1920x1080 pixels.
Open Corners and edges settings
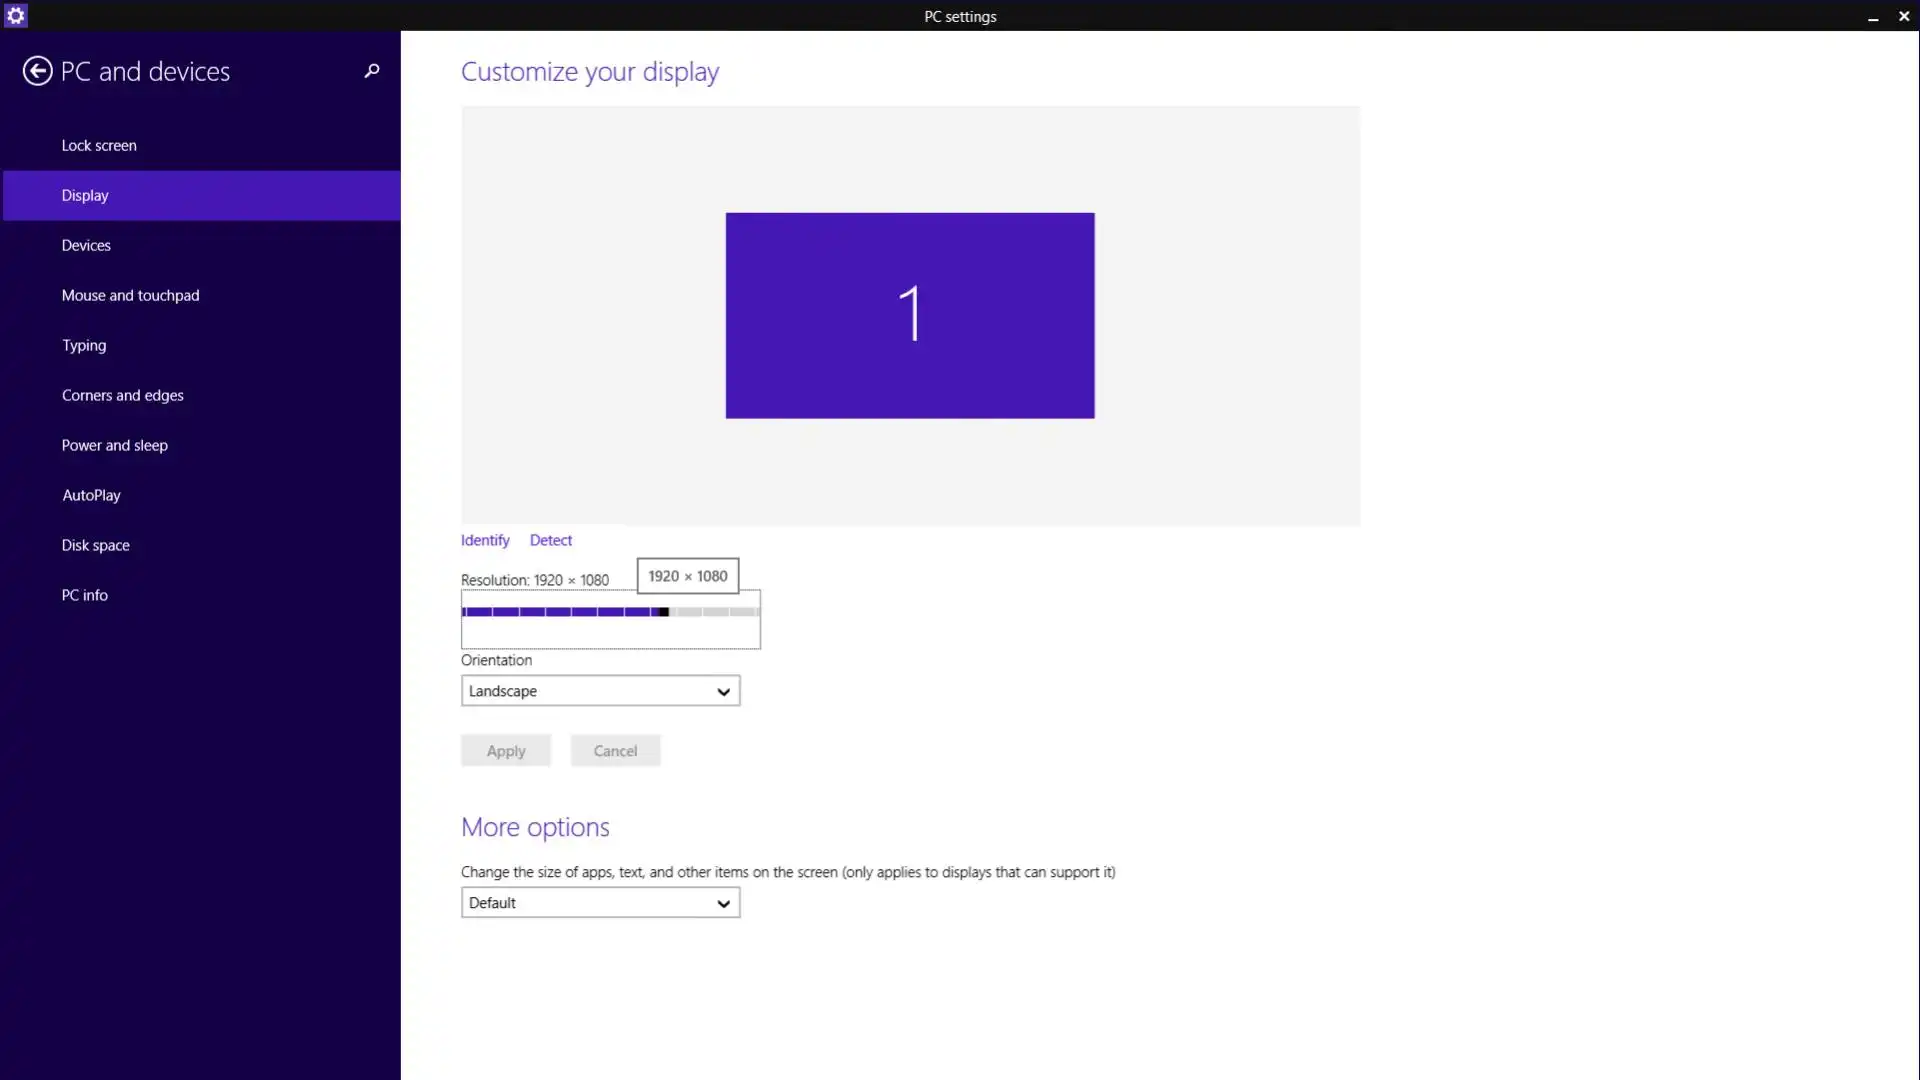point(122,395)
